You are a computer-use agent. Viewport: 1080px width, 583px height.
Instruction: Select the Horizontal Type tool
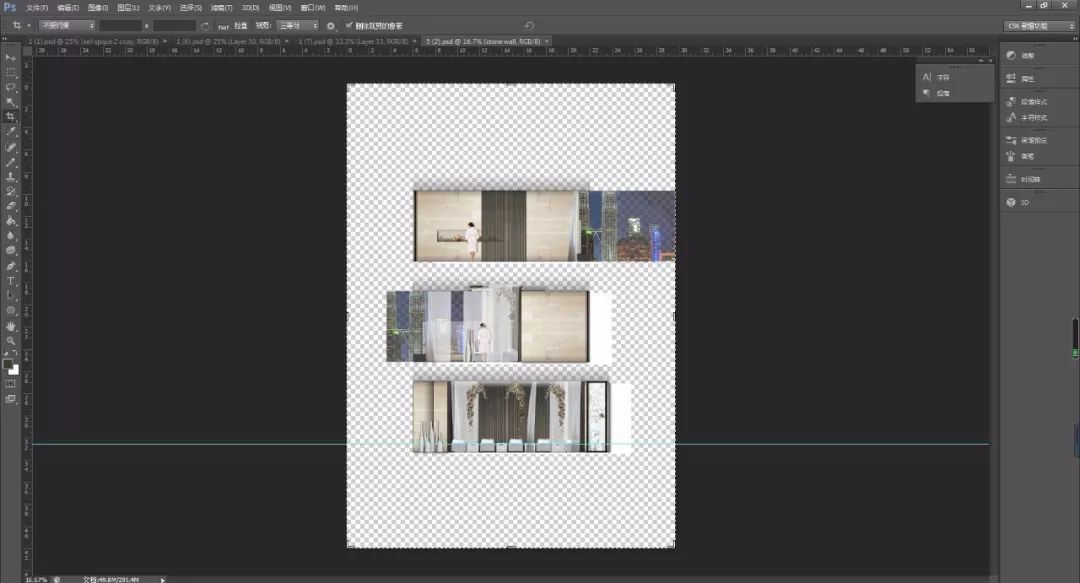coord(11,281)
